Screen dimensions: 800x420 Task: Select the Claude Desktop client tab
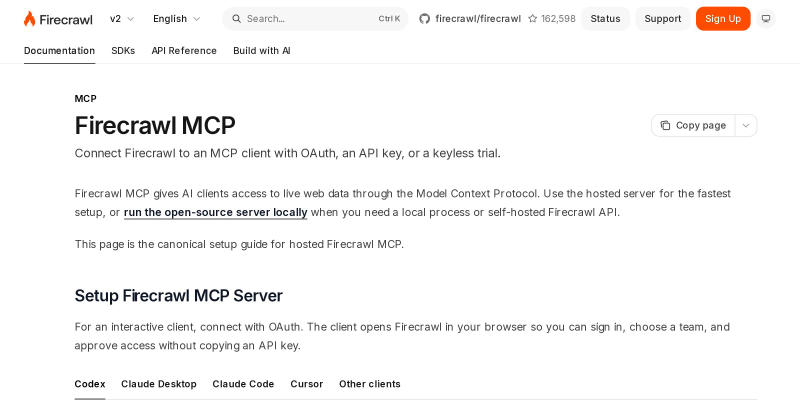pyautogui.click(x=159, y=384)
